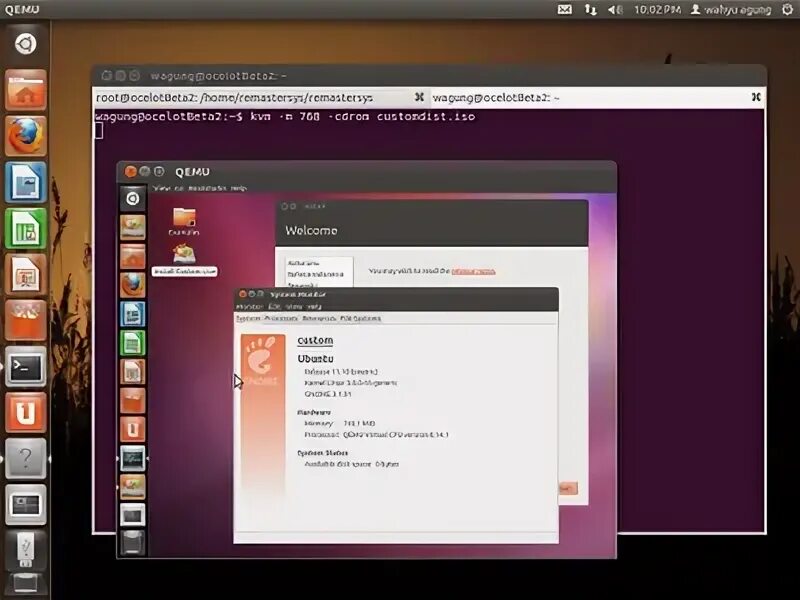
Task: Click the Available disk space line
Action: pyautogui.click(x=352, y=464)
